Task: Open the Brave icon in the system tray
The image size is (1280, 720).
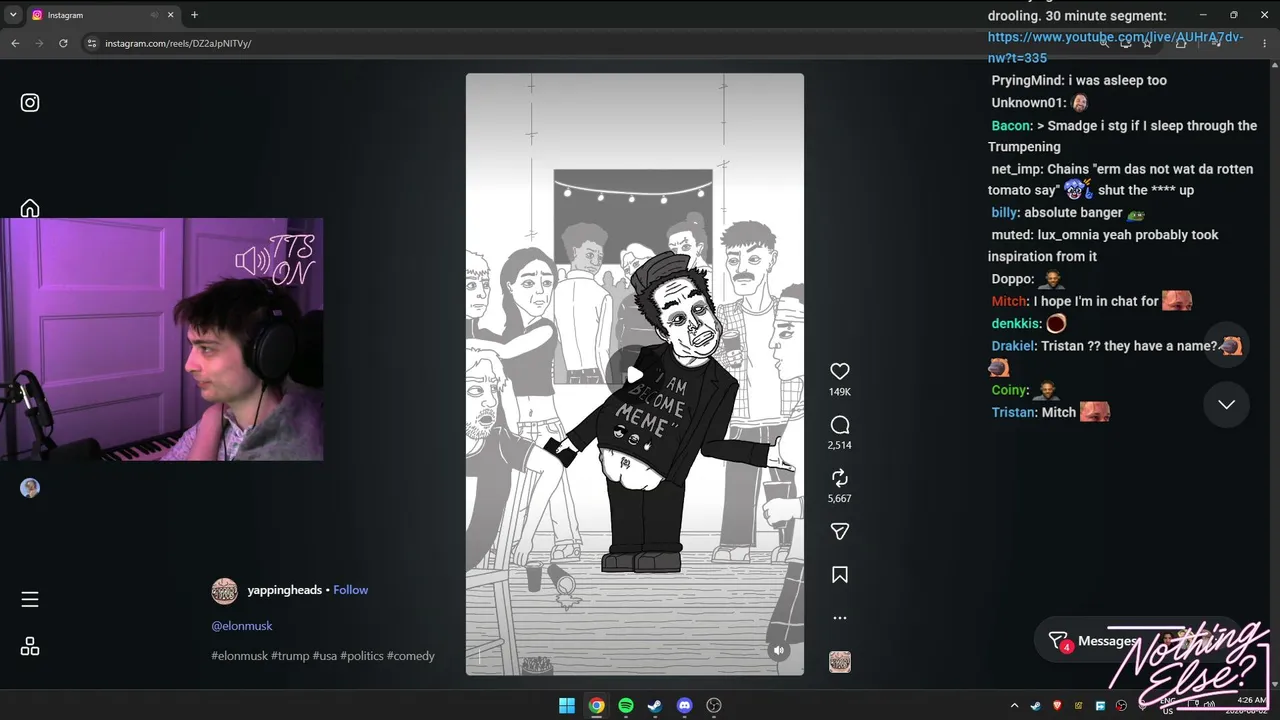Action: pyautogui.click(x=1058, y=706)
